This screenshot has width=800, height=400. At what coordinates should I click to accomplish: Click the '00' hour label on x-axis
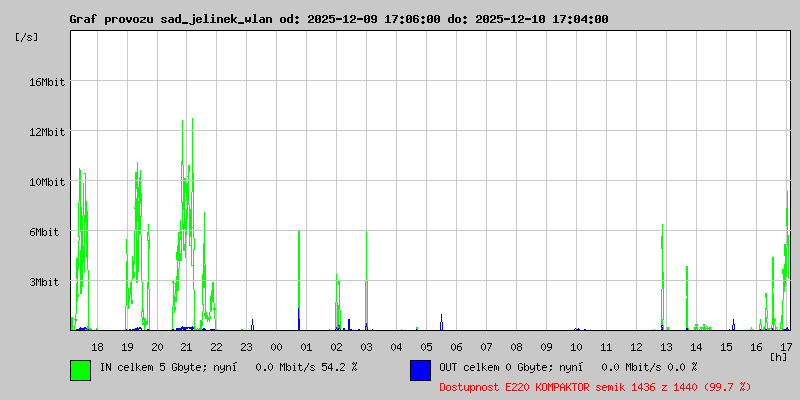tap(277, 347)
